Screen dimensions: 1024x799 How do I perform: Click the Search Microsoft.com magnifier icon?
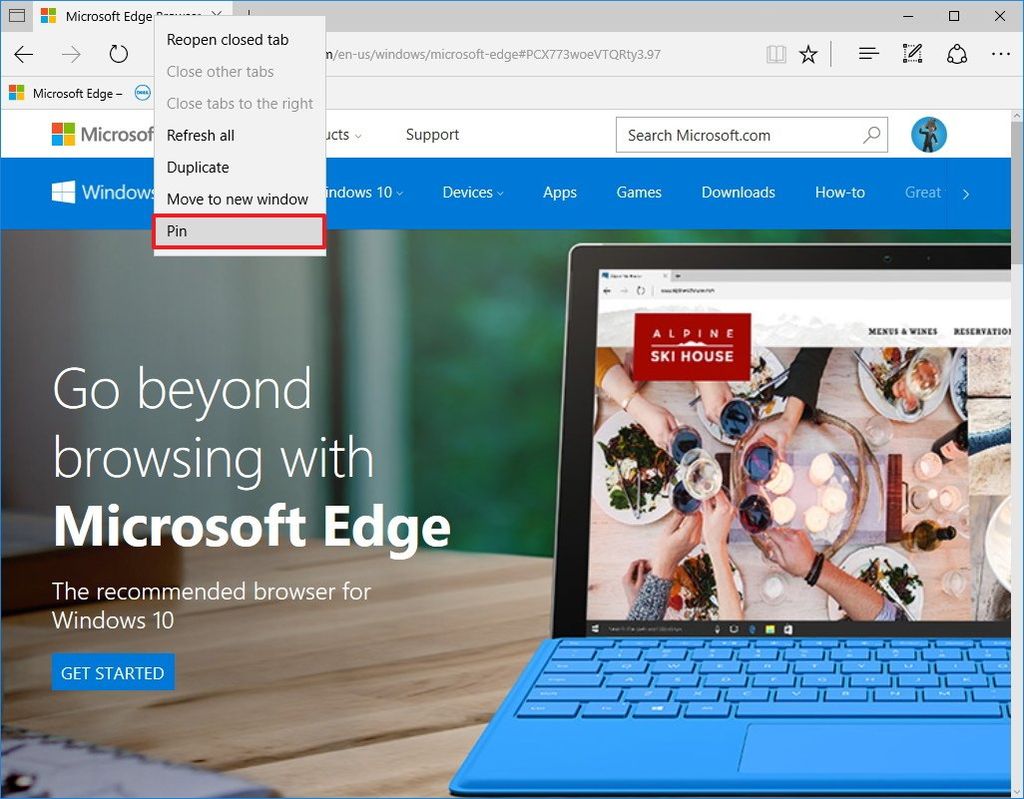(871, 135)
